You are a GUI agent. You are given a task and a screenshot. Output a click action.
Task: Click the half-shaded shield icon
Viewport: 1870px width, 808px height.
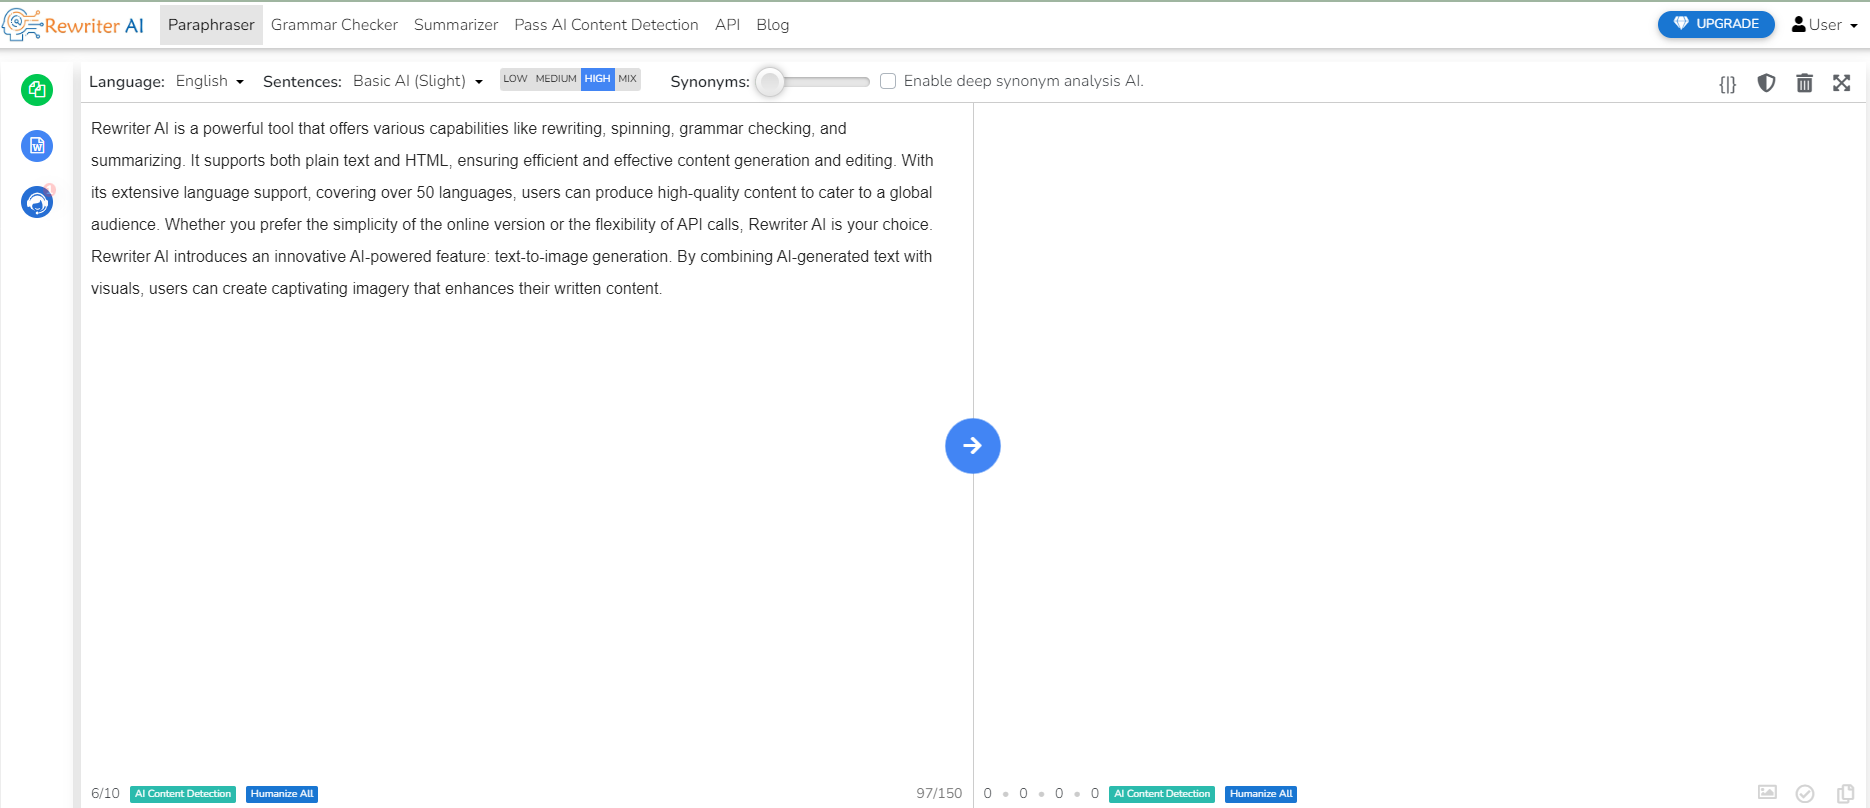1766,83
